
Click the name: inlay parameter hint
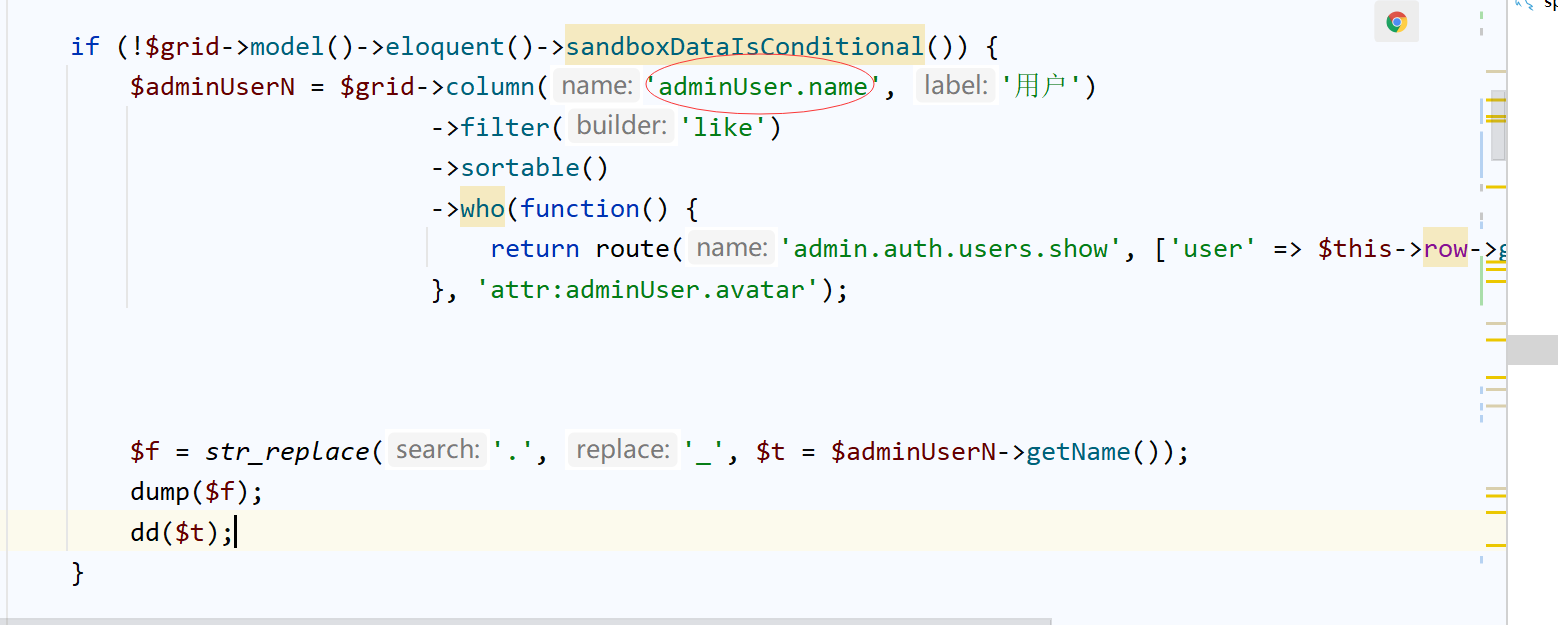click(596, 85)
